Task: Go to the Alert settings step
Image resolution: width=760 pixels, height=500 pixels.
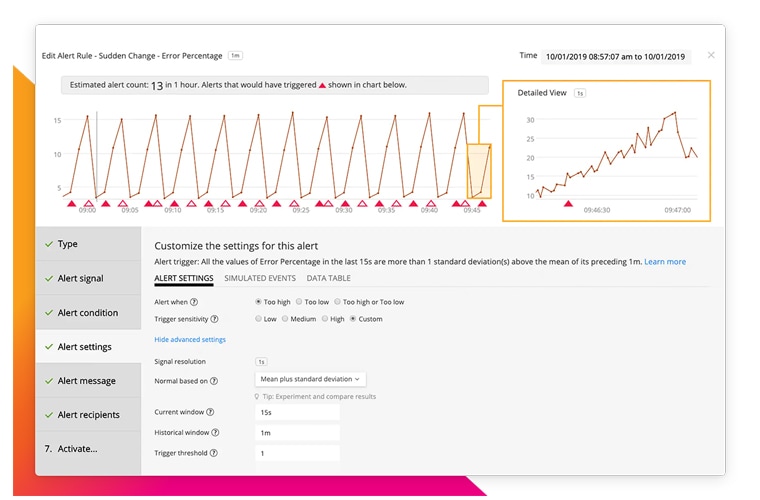Action: [88, 346]
